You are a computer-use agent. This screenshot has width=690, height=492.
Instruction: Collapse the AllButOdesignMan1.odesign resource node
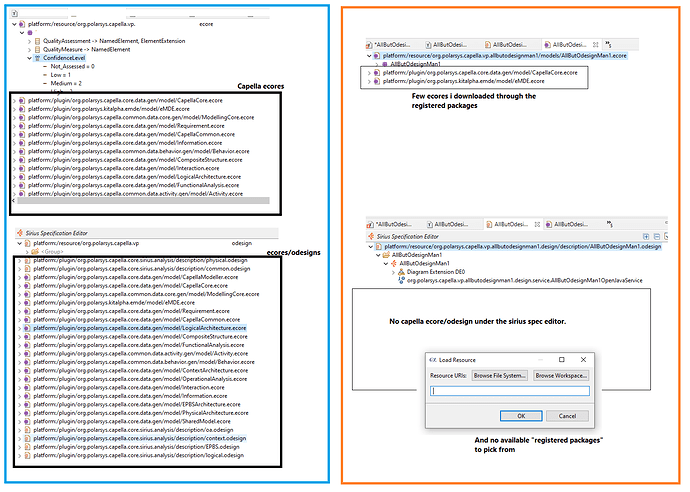[x=371, y=247]
